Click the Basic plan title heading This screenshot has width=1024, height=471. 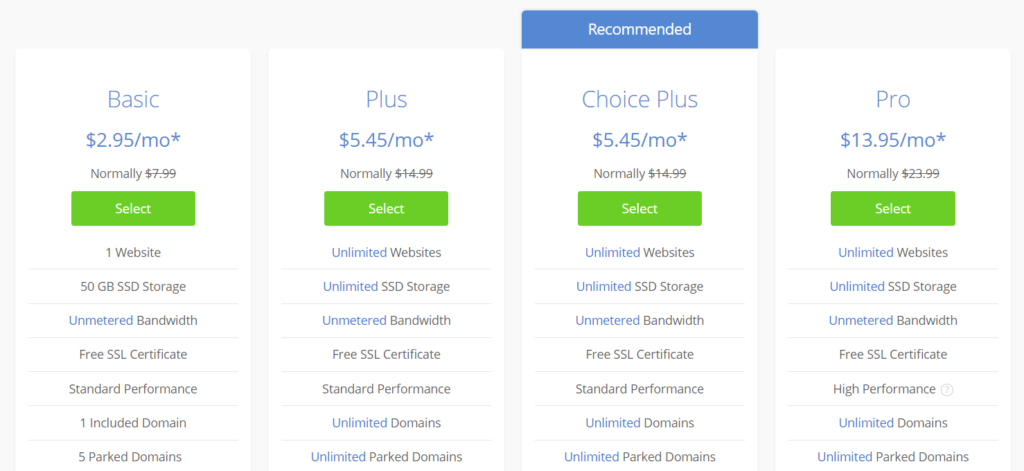pyautogui.click(x=133, y=99)
